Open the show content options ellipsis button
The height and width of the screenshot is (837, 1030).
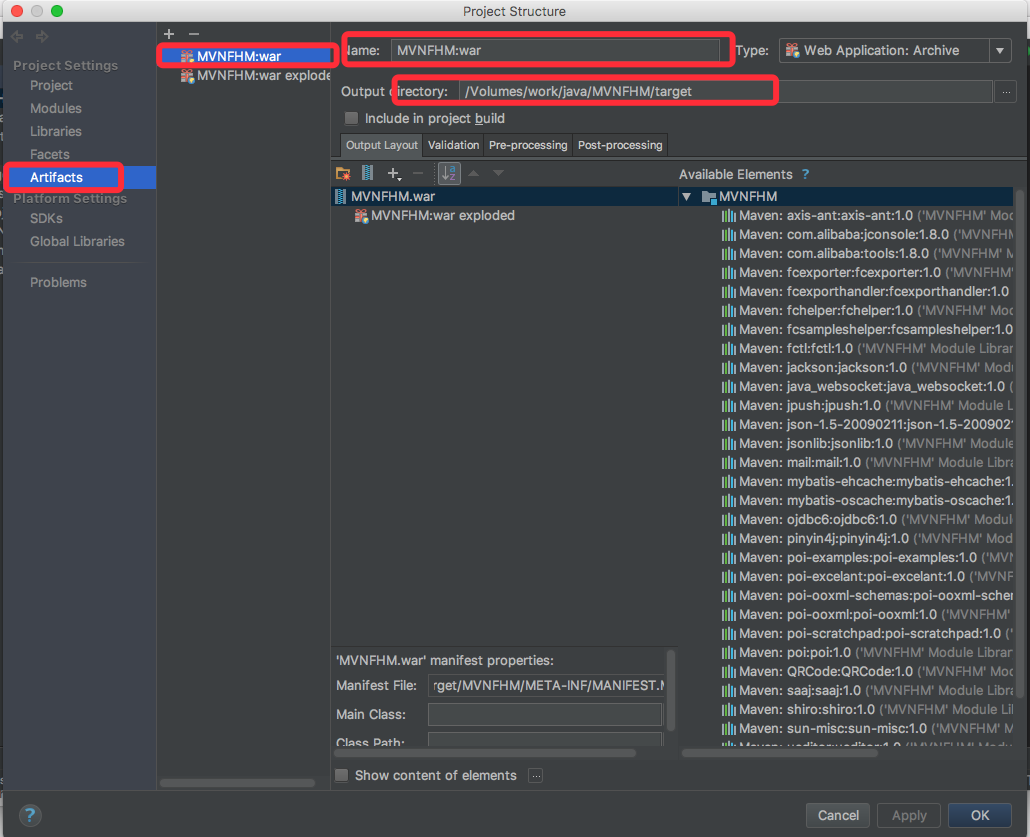point(536,776)
